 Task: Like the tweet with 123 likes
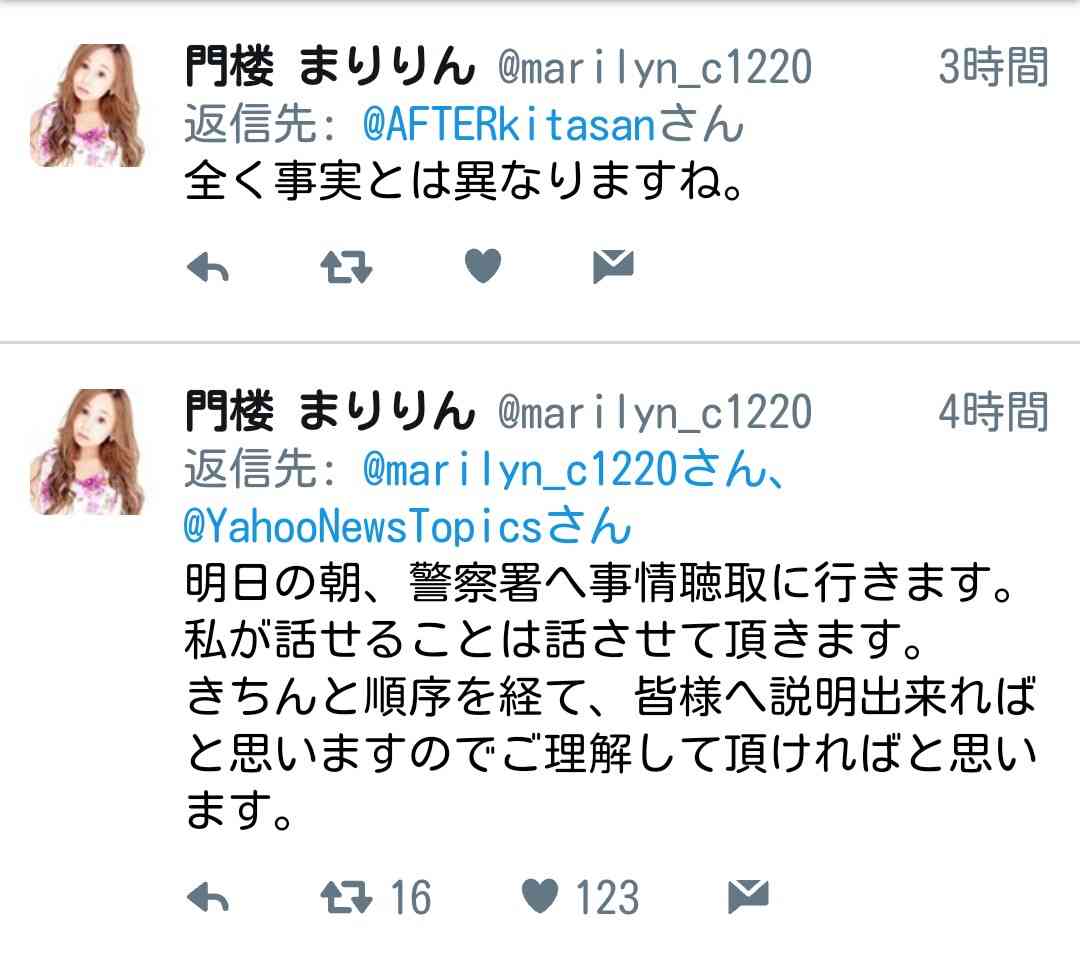540,896
